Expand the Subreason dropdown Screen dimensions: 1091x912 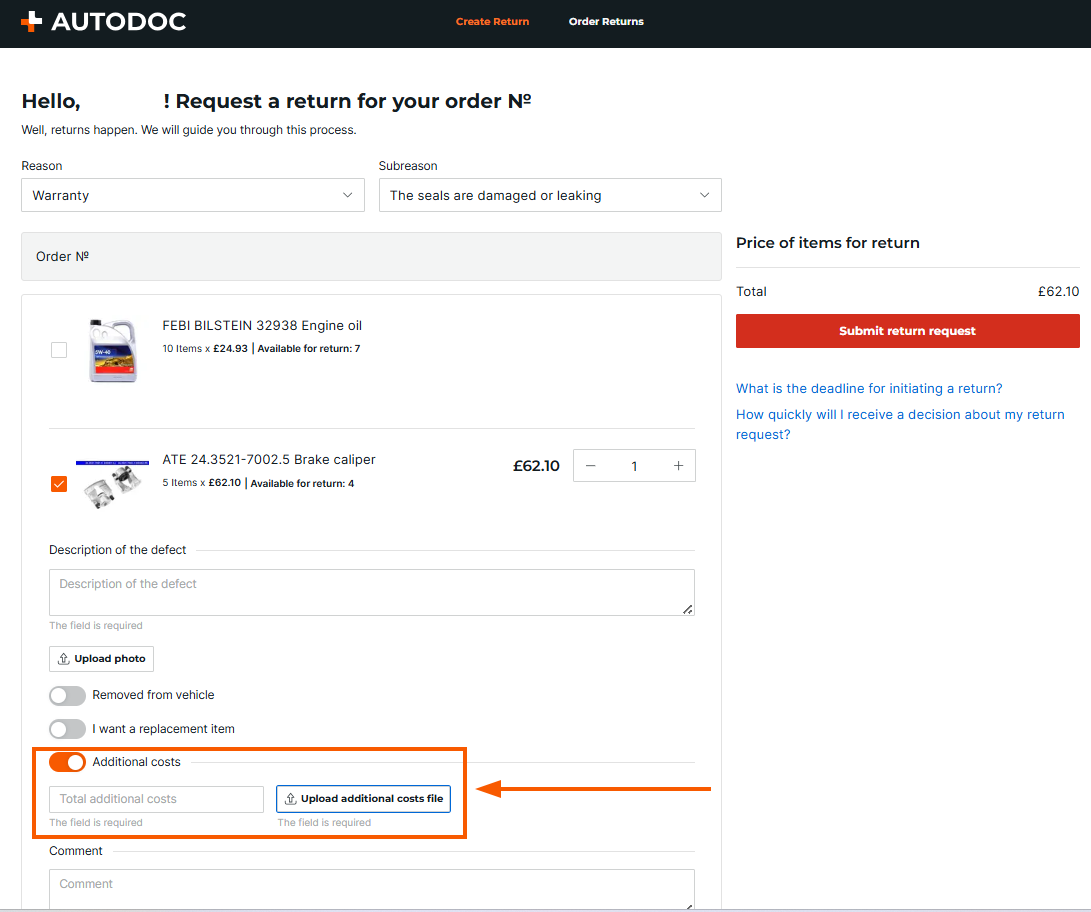pyautogui.click(x=550, y=195)
